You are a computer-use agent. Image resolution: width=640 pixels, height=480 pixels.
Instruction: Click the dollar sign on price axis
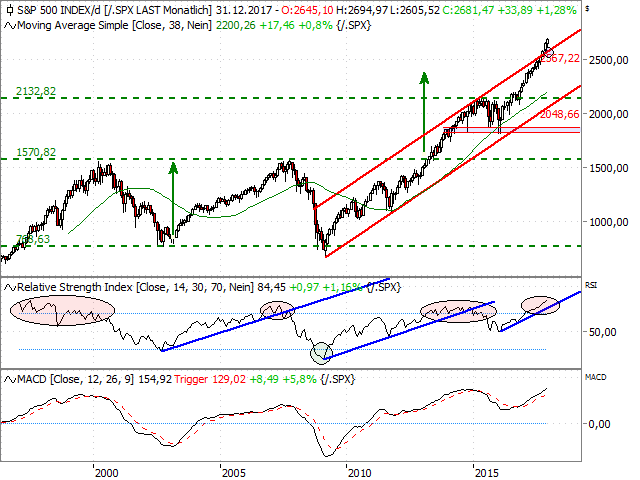click(587, 9)
